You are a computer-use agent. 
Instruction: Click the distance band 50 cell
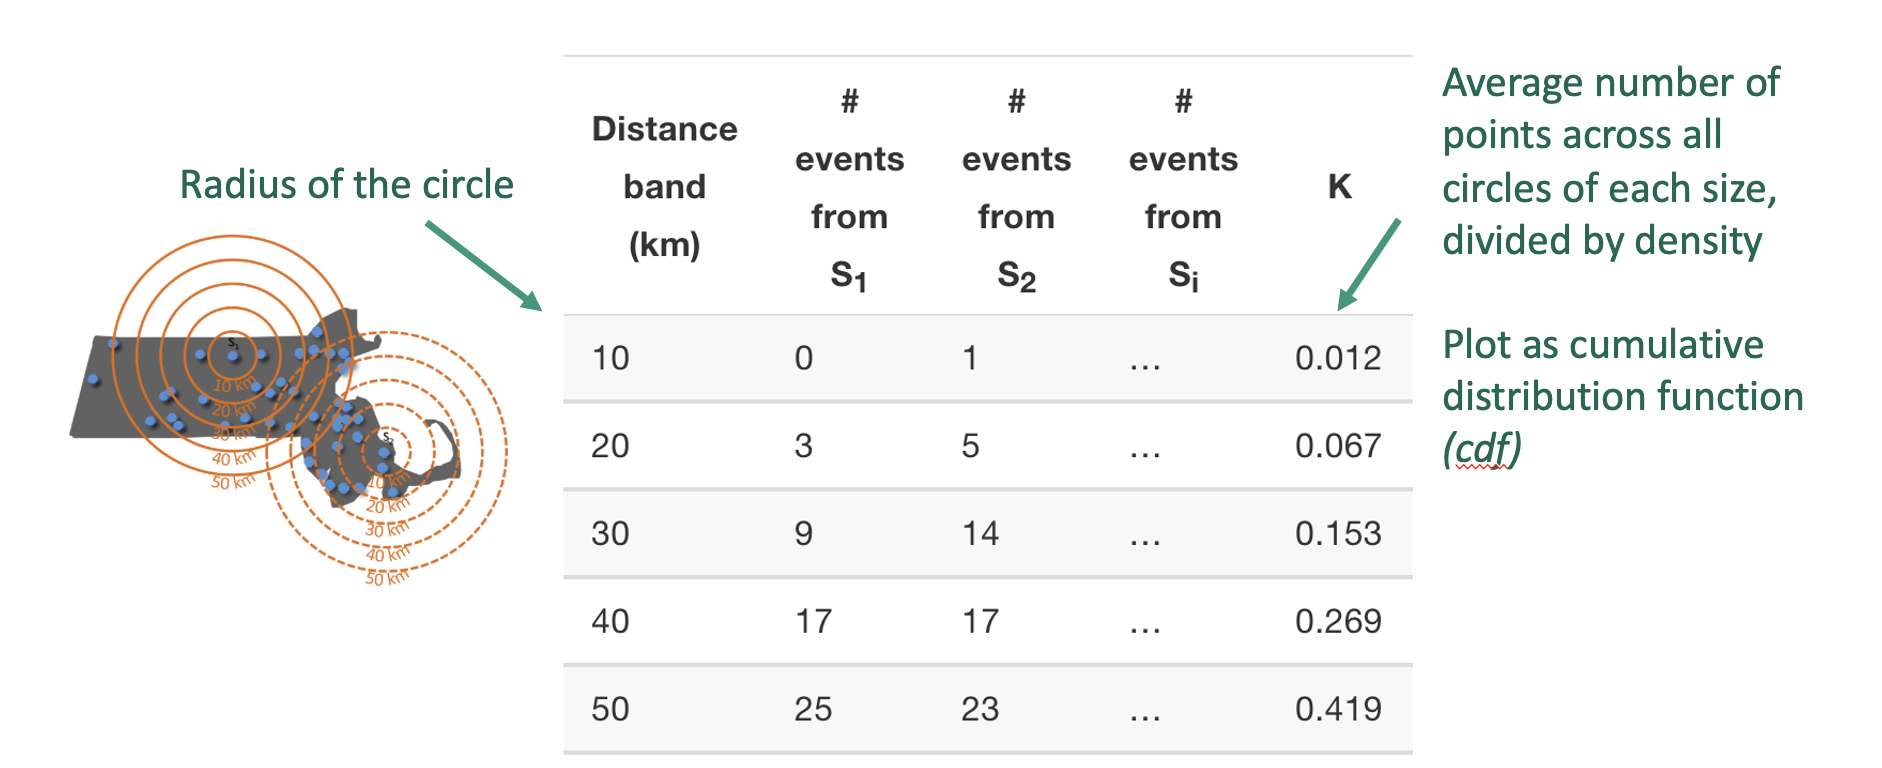[610, 710]
